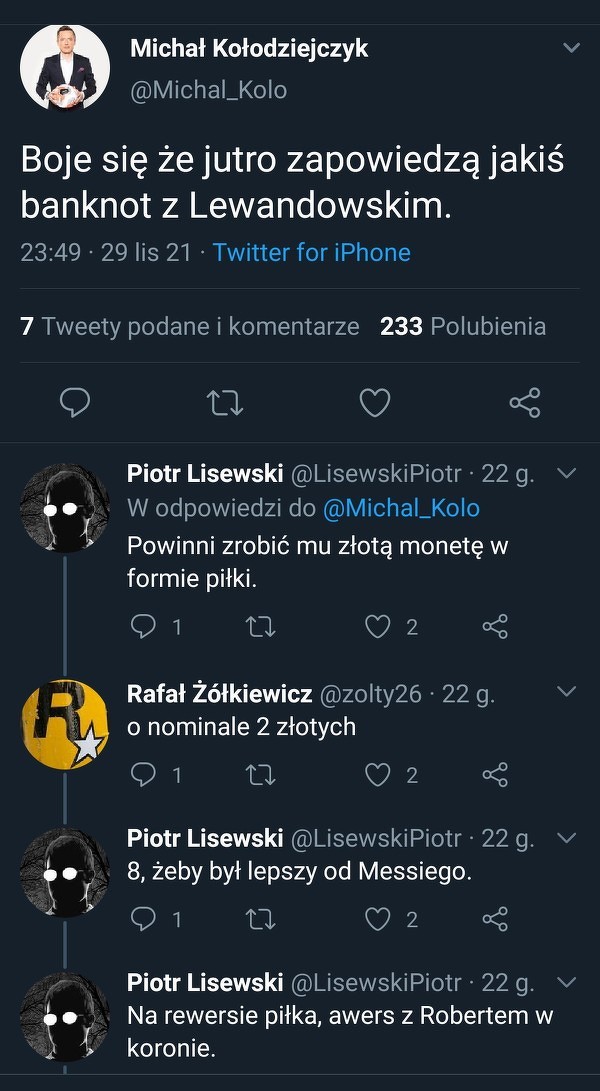The height and width of the screenshot is (1091, 600).
Task: Expand menu chevron on złotą monetę reply
Action: pos(566,472)
